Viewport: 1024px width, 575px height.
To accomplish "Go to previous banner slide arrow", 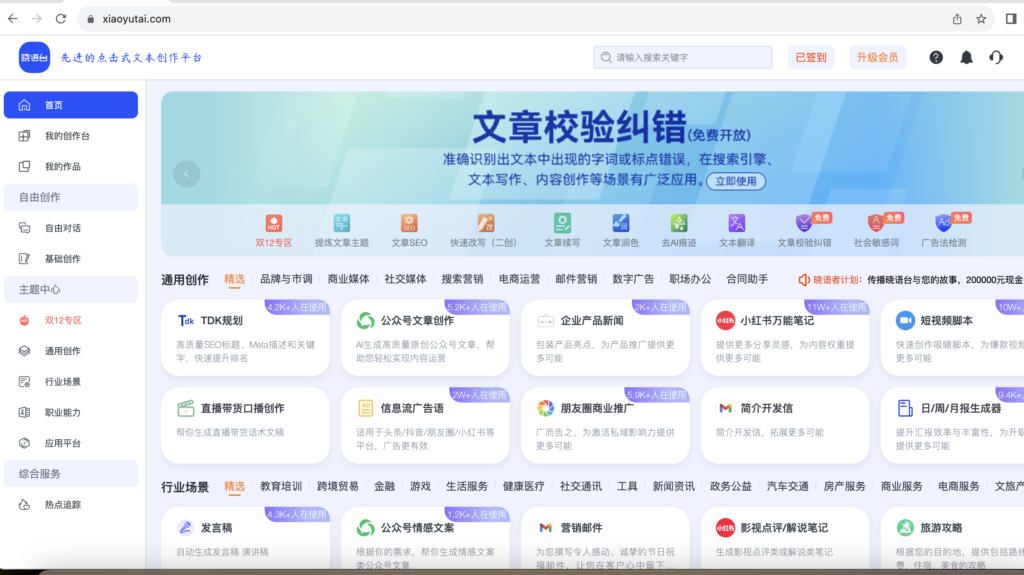I will coord(186,174).
